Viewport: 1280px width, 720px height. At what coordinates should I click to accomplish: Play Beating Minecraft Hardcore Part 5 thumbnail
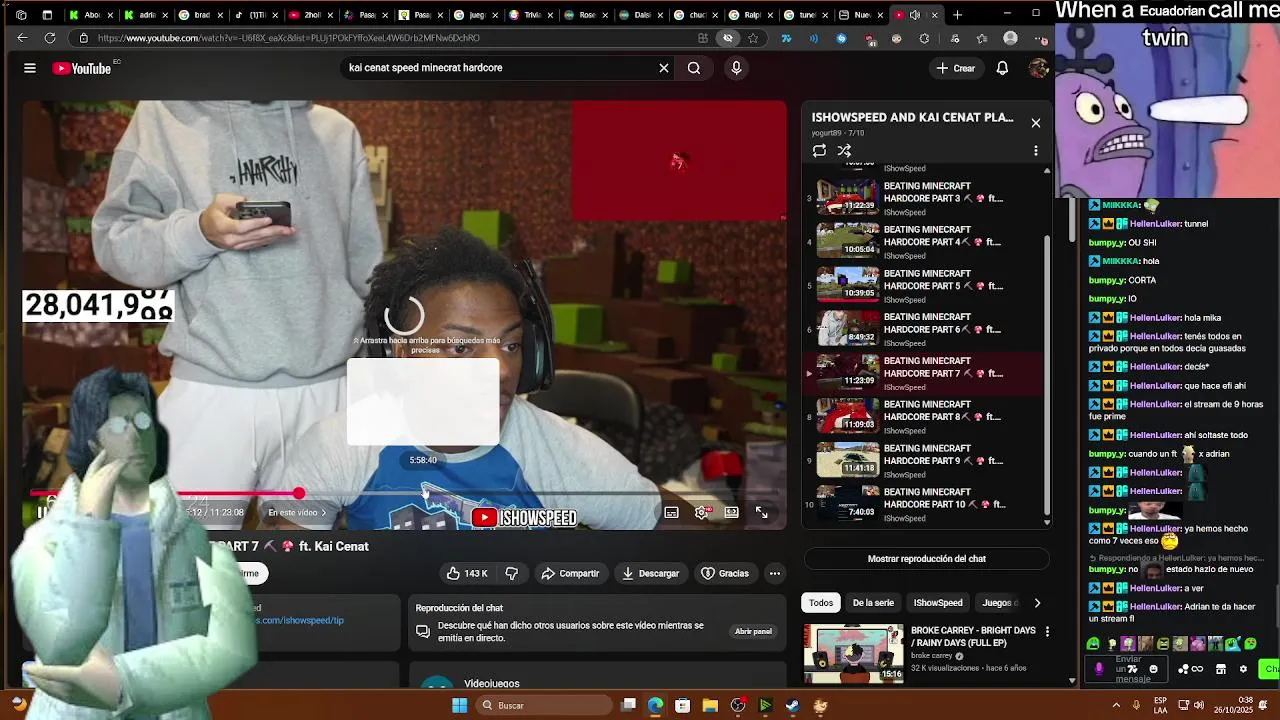click(848, 285)
